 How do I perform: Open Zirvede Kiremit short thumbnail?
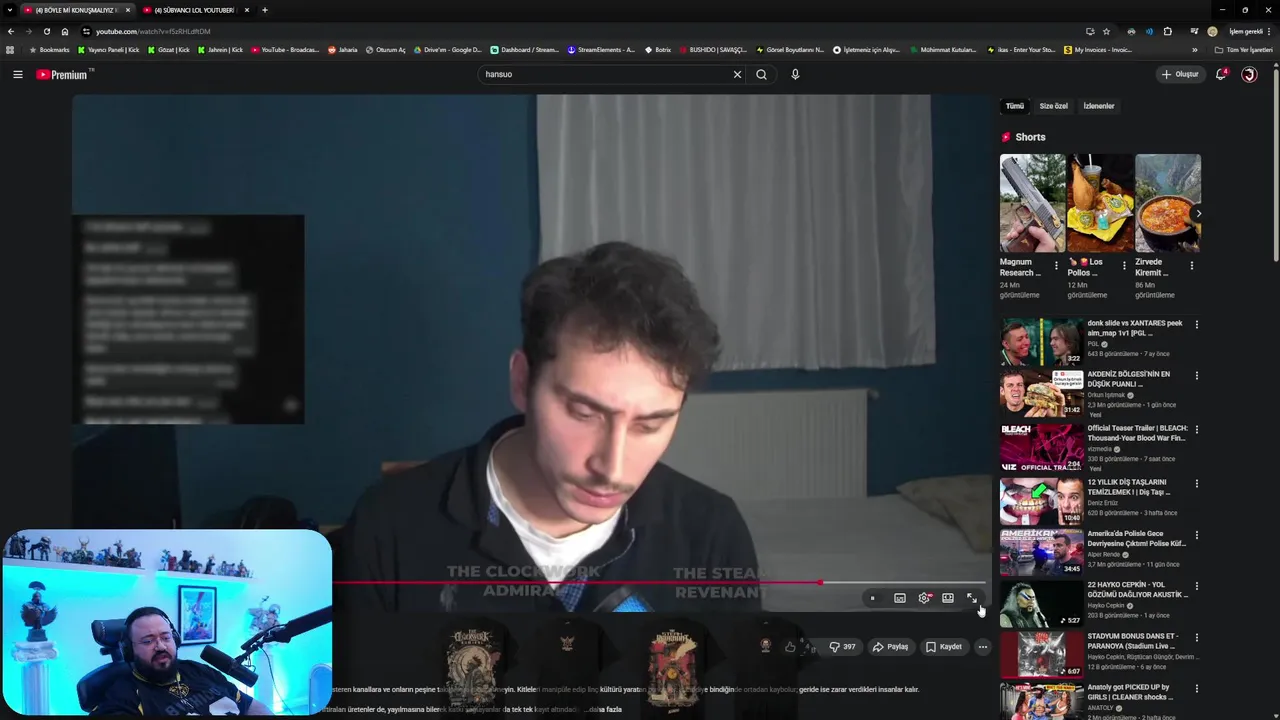[1168, 203]
